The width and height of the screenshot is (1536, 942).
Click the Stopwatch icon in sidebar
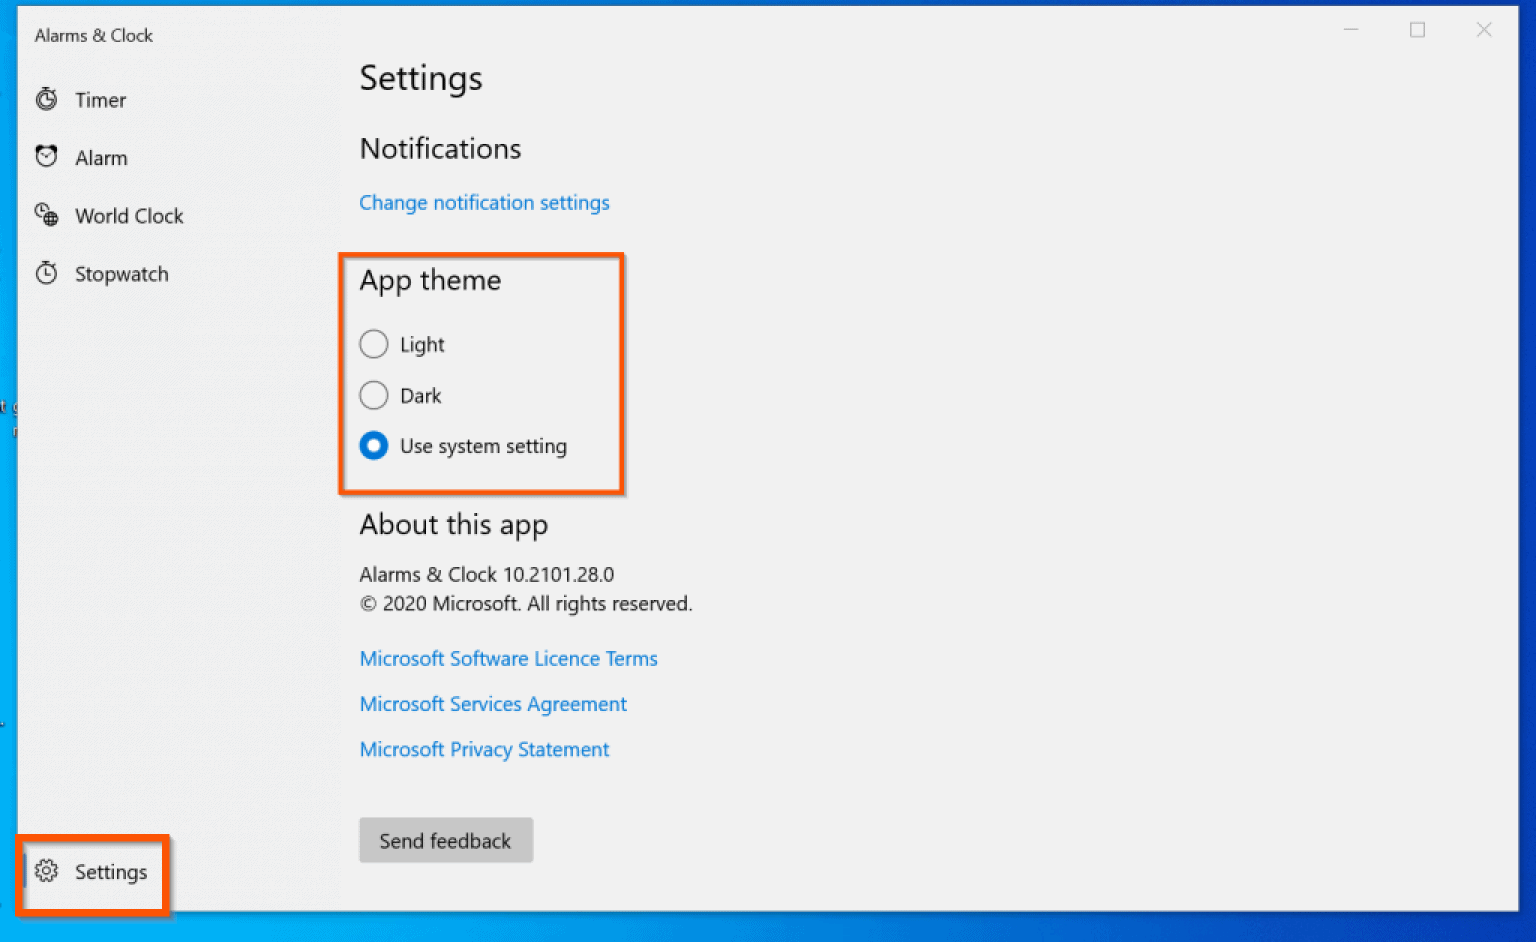(47, 273)
